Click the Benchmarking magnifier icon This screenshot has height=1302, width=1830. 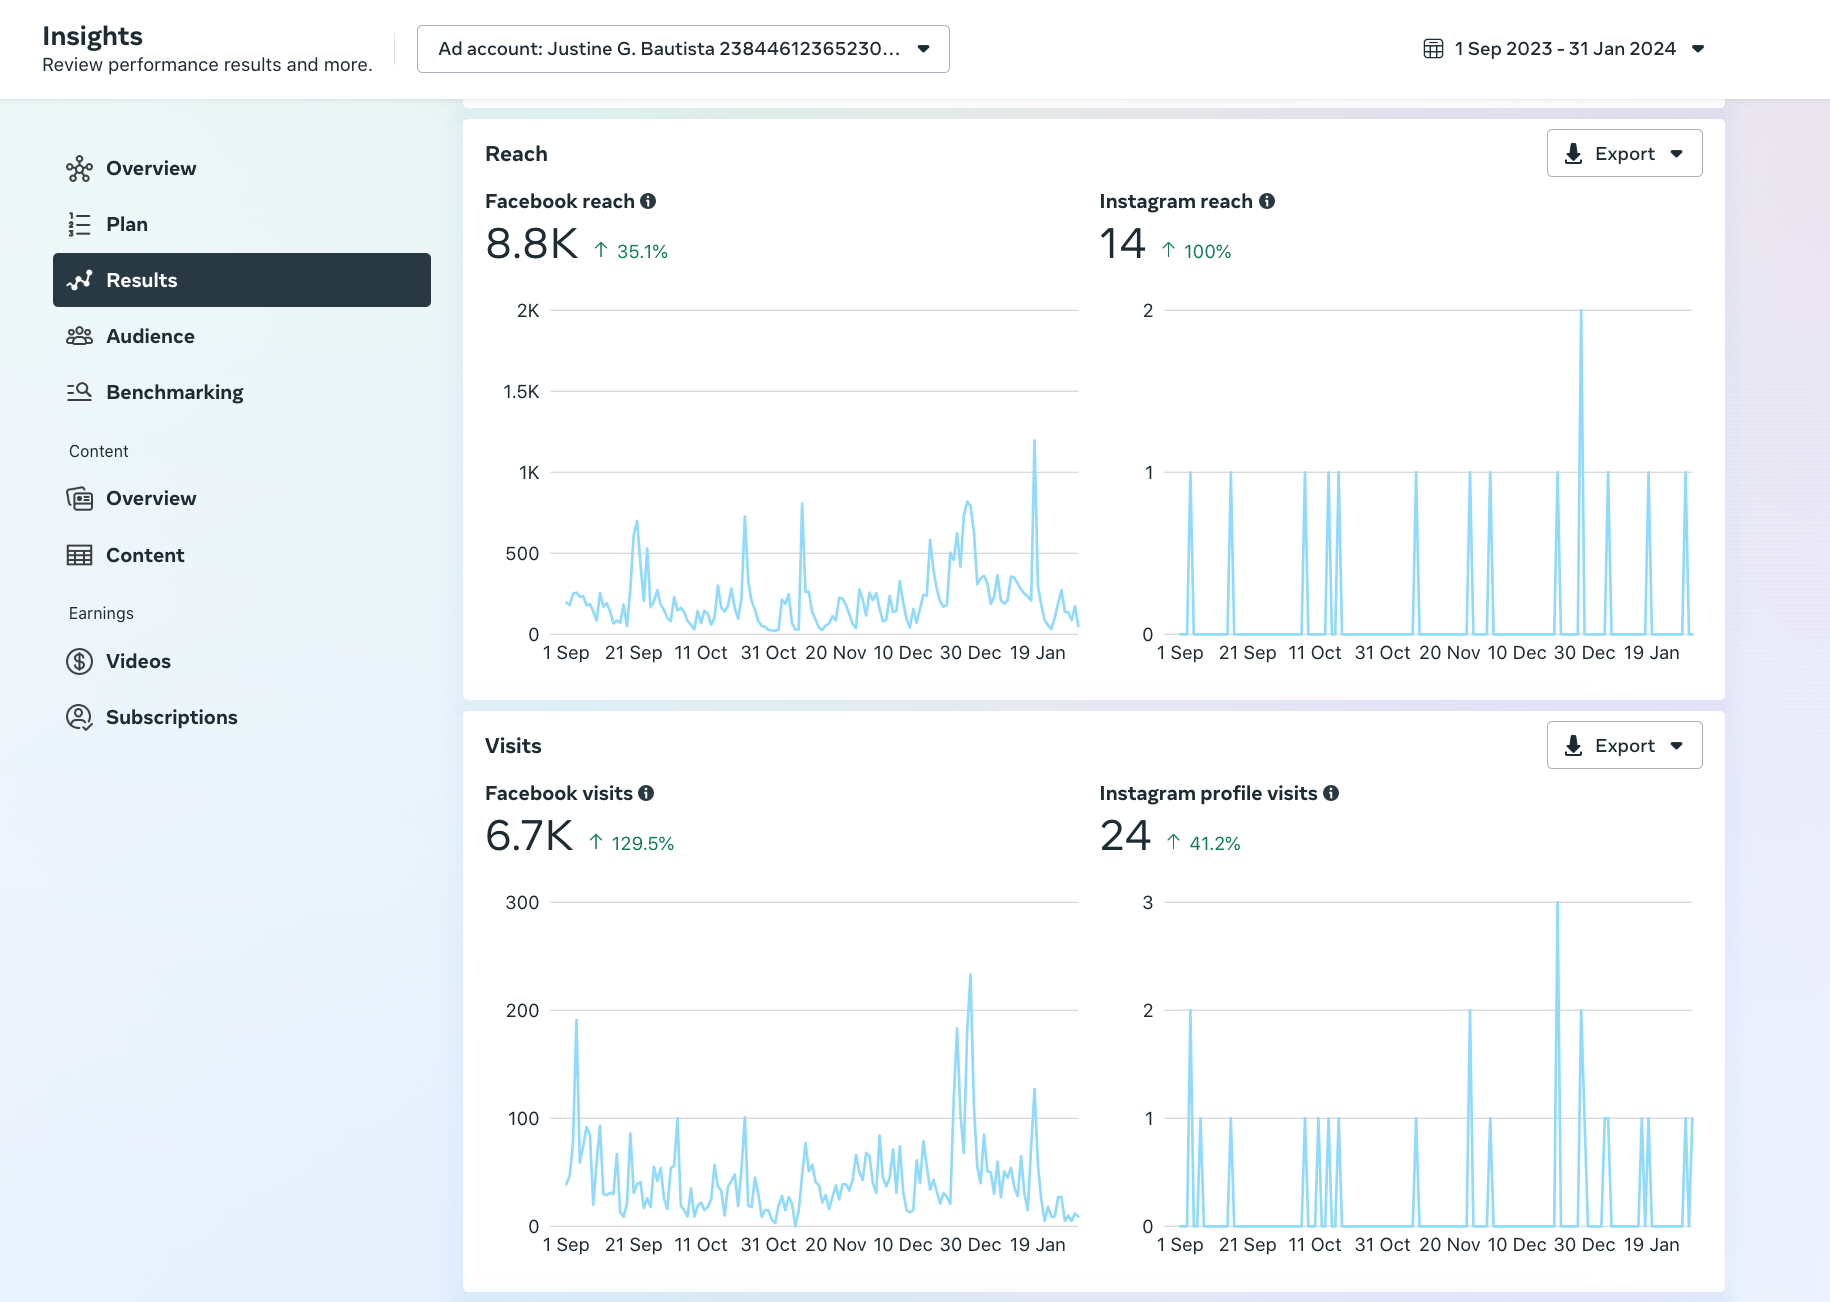(79, 392)
